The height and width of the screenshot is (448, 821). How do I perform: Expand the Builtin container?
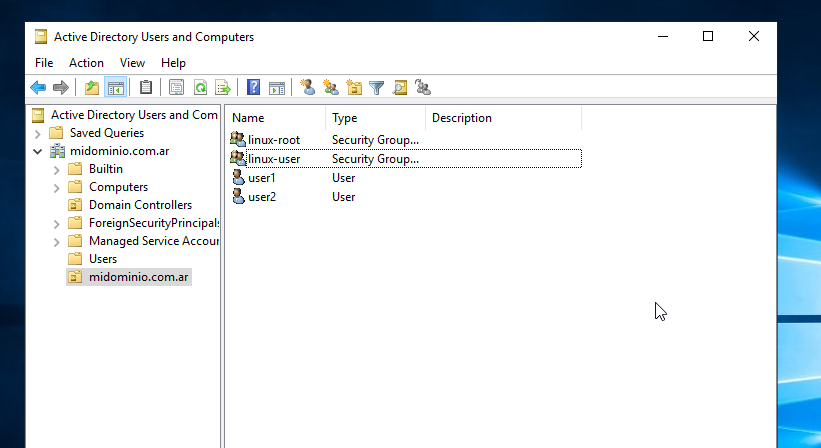[57, 170]
